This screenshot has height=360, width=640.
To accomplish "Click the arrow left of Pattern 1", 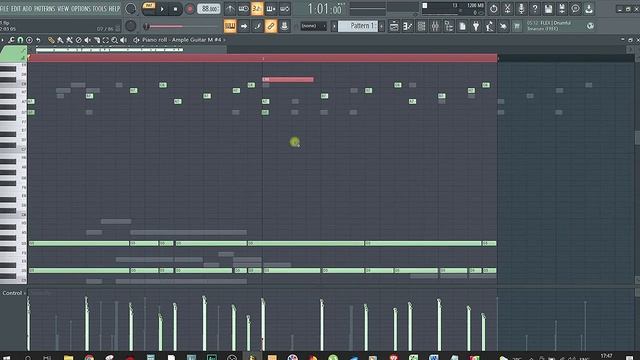I will [x=334, y=26].
